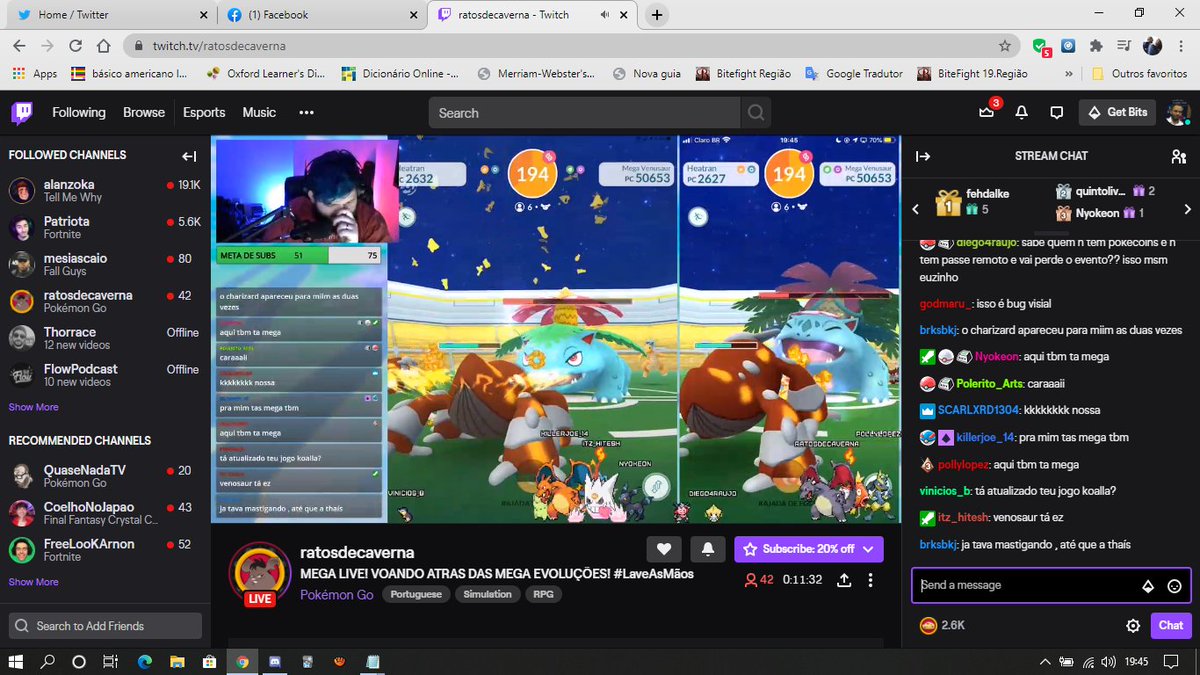The width and height of the screenshot is (1200, 675).
Task: Open the Apps bookmarks shortcut
Action: [x=35, y=74]
